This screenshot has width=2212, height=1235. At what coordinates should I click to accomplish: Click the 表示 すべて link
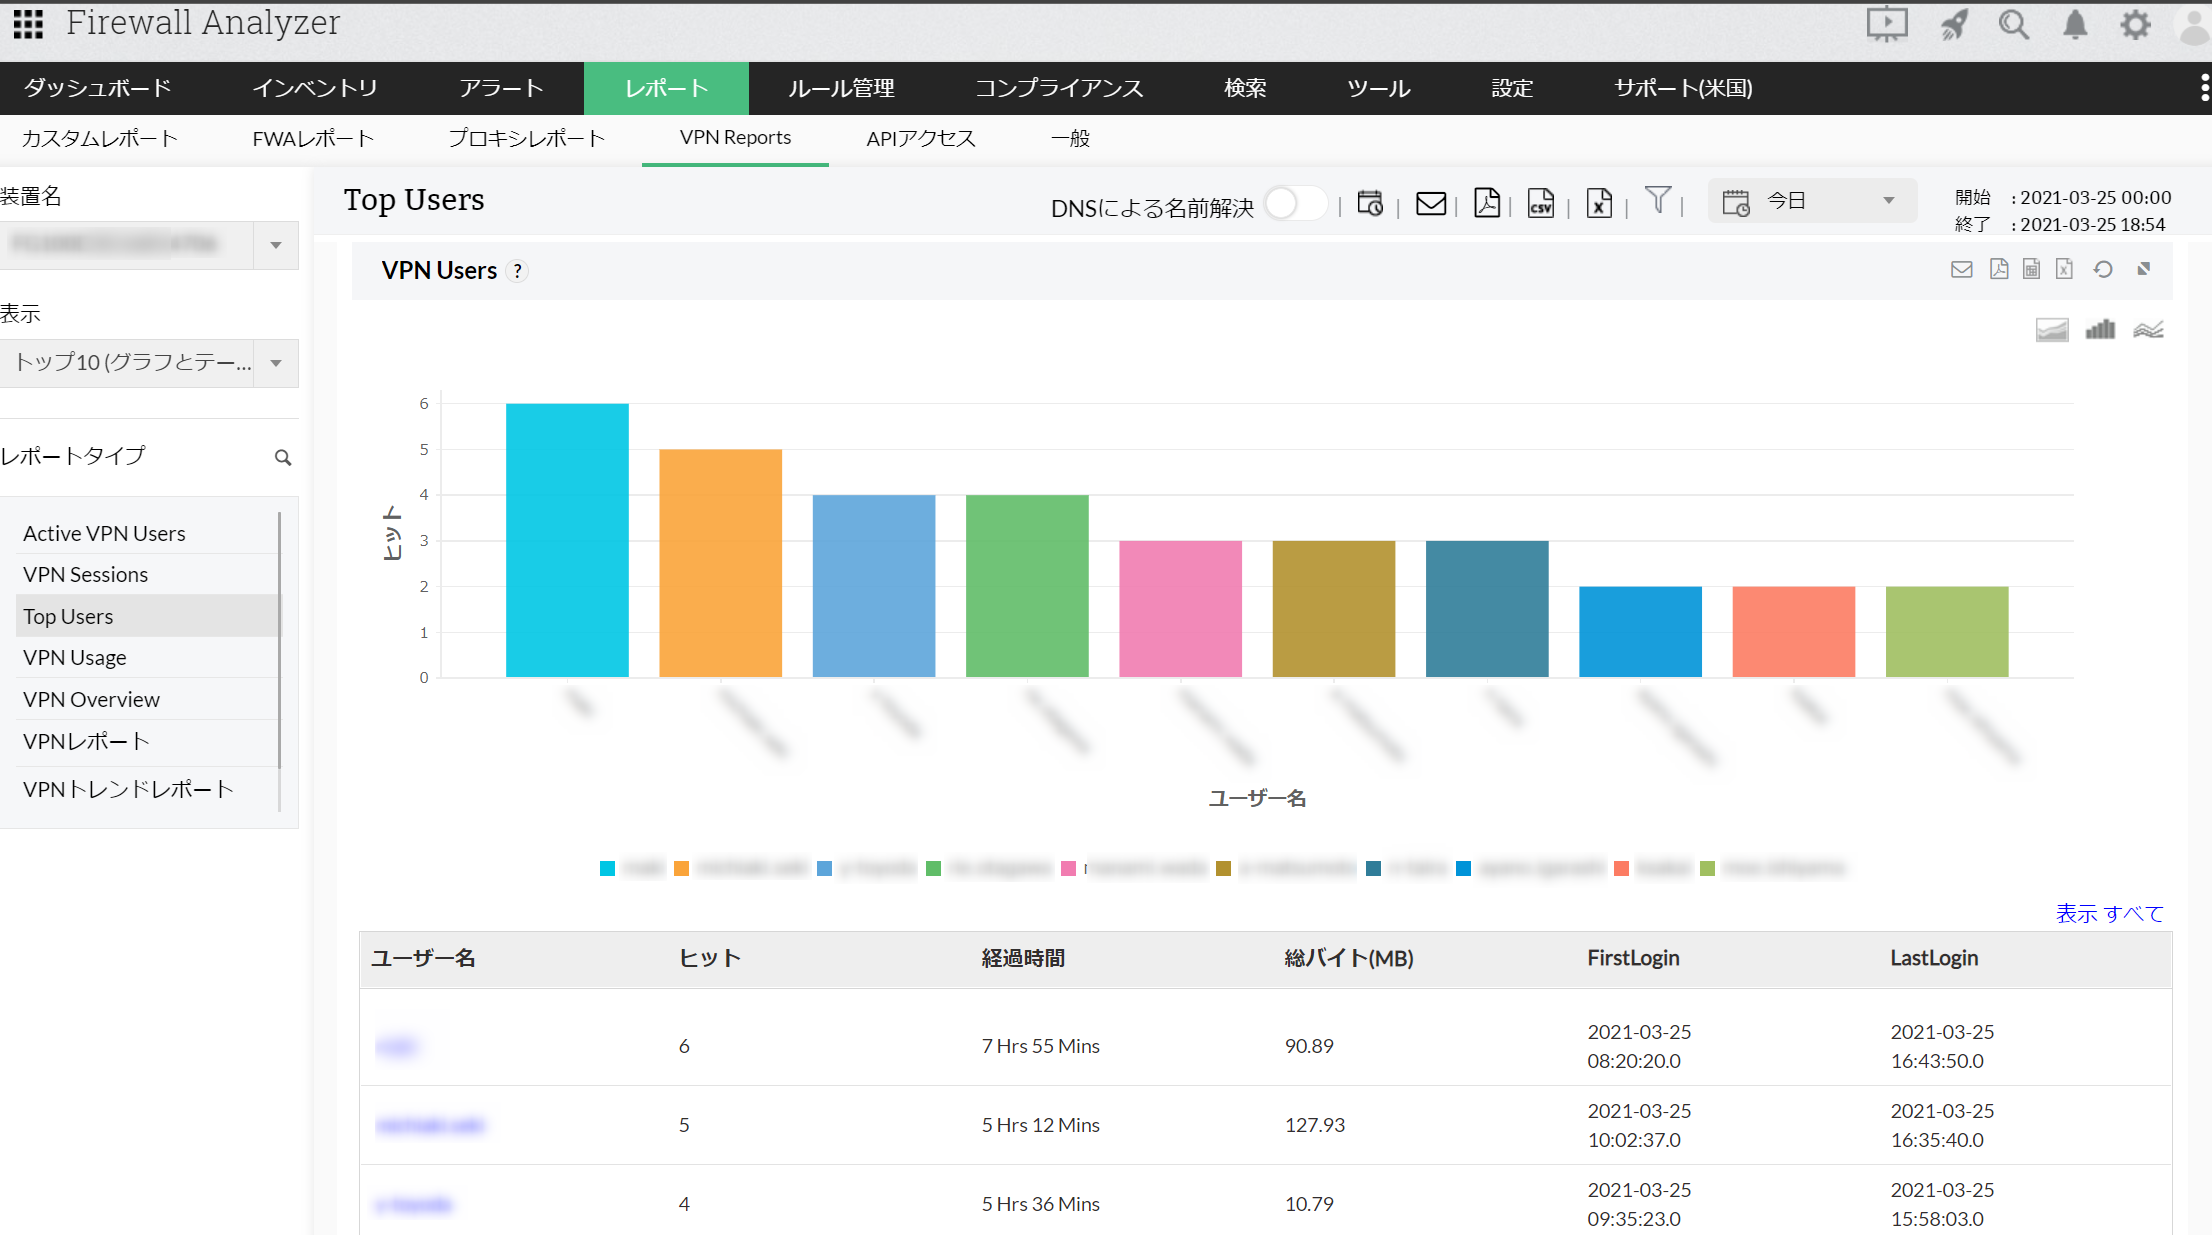pos(2109,913)
